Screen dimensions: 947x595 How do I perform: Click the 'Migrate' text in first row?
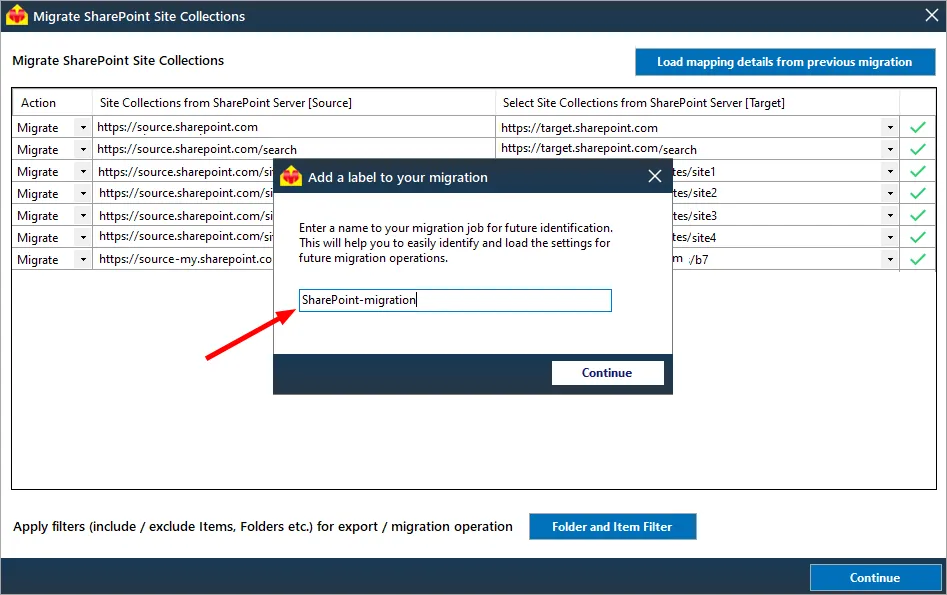pos(37,128)
